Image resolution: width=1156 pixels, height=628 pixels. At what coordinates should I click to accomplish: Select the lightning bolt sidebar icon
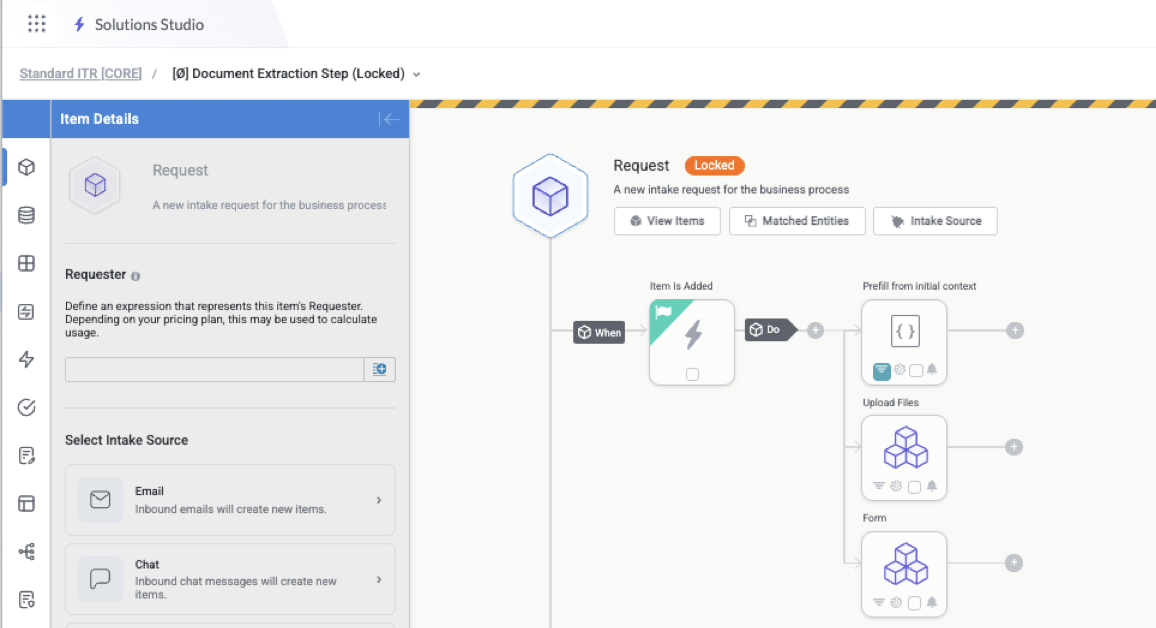click(27, 359)
